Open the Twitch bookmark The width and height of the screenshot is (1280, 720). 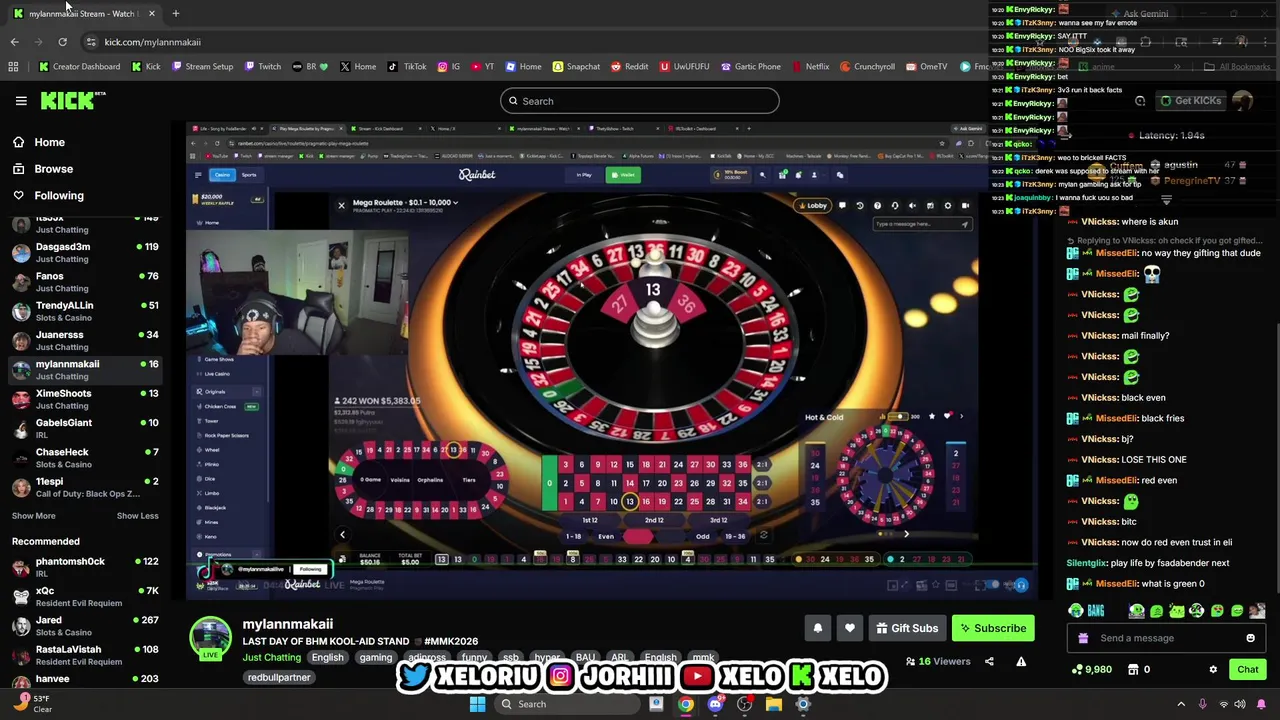(x=263, y=67)
